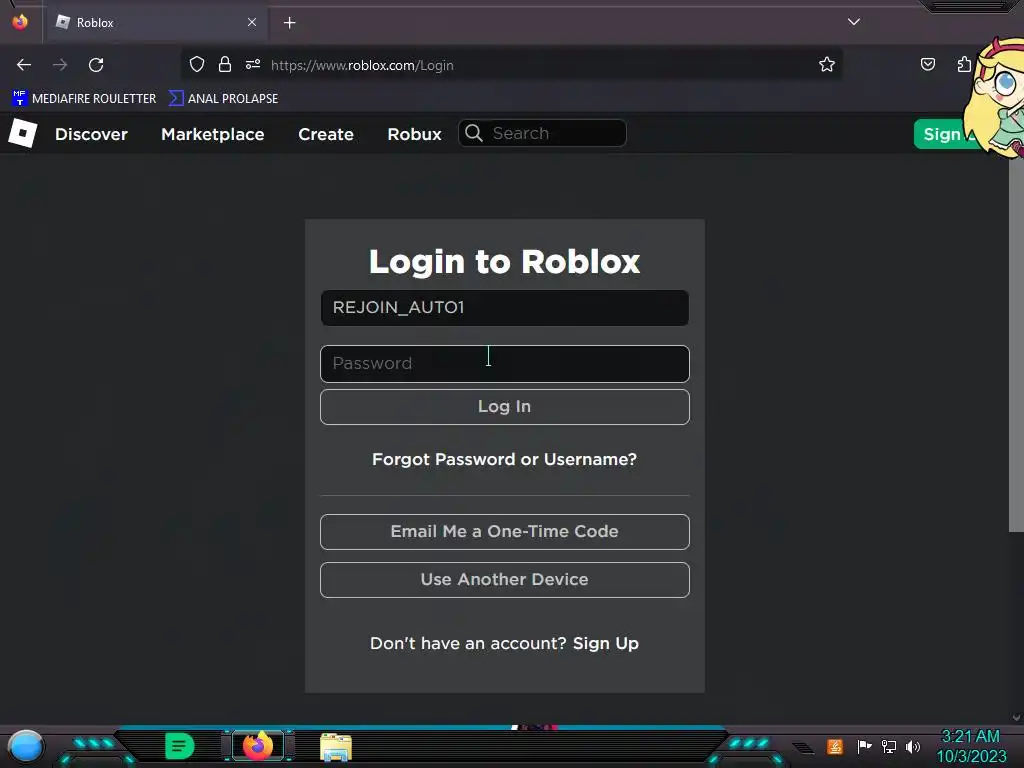Bookmark this page with the star icon
This screenshot has width=1024, height=768.
point(827,65)
